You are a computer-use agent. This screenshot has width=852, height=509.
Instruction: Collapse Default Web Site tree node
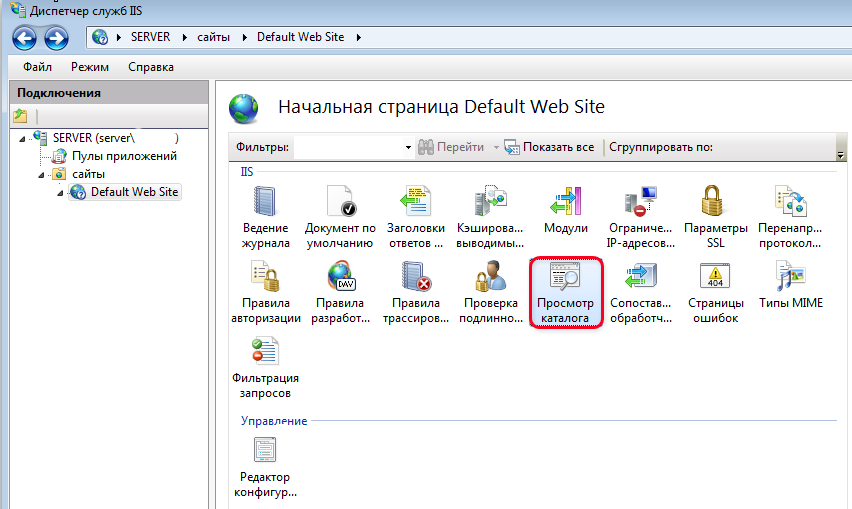[x=60, y=193]
